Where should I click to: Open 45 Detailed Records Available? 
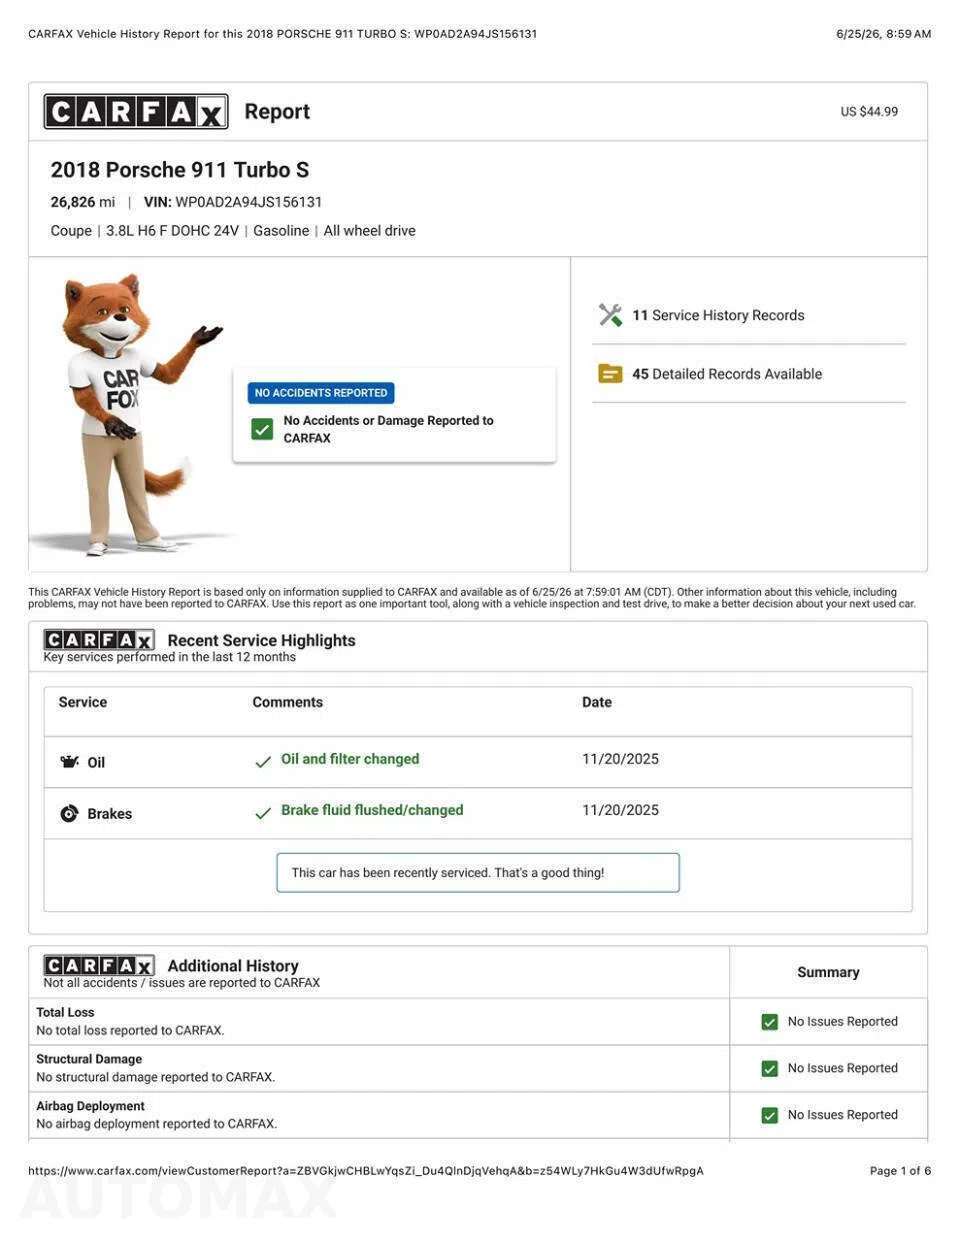point(727,374)
